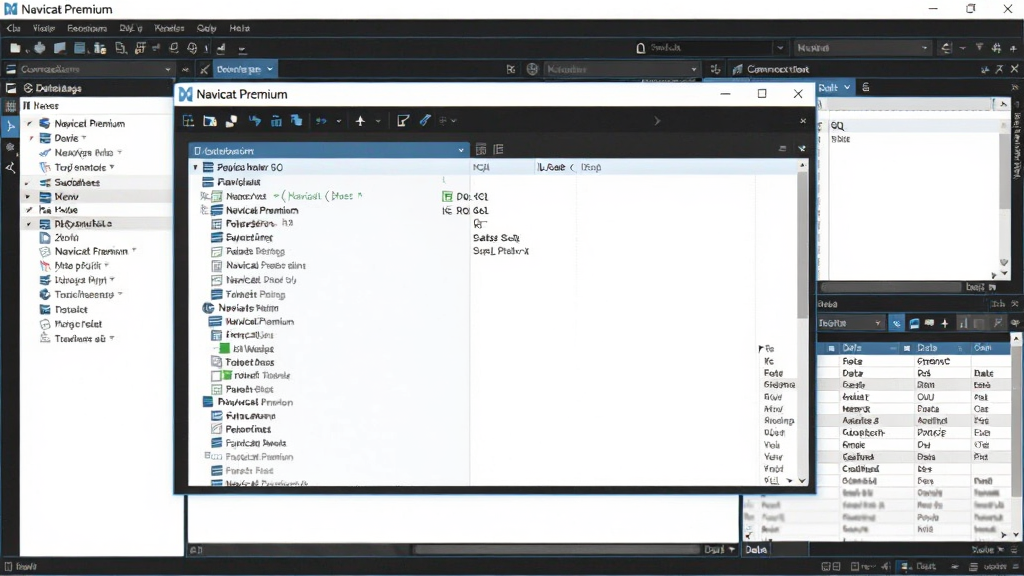Click the right chevron arrow in dialog toolbar
Viewport: 1024px width, 576px height.
point(657,121)
